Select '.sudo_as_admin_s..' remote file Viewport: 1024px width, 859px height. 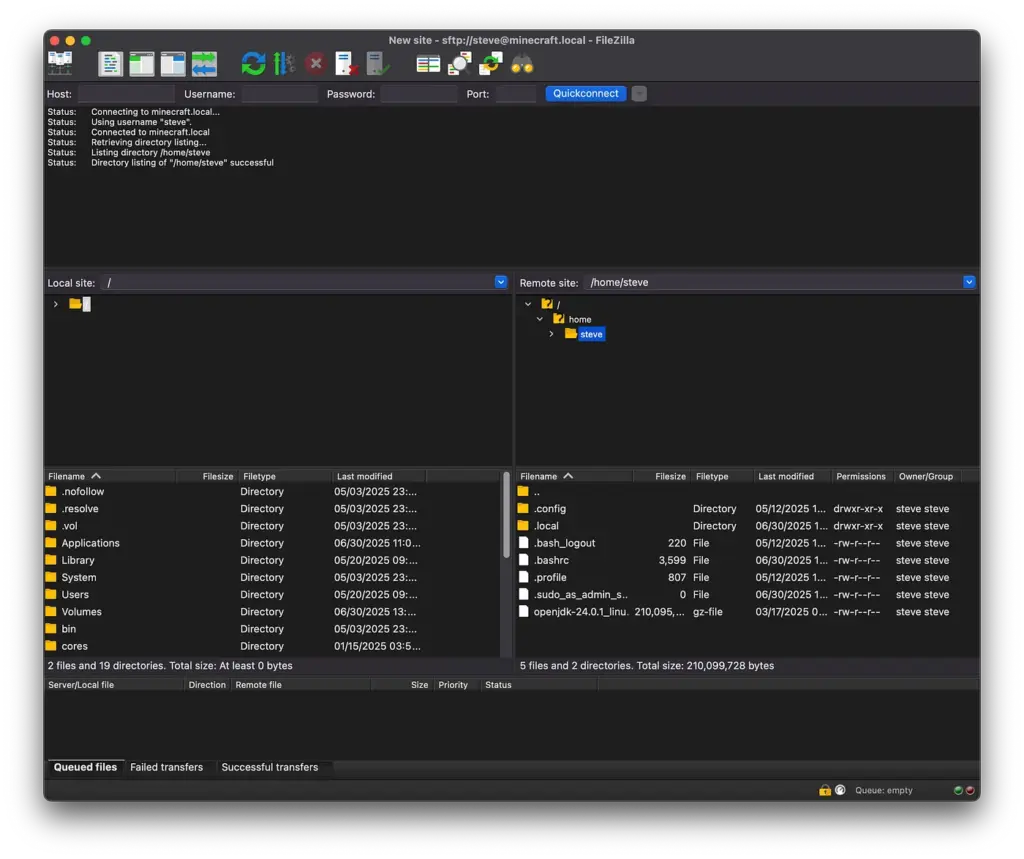tap(747, 594)
